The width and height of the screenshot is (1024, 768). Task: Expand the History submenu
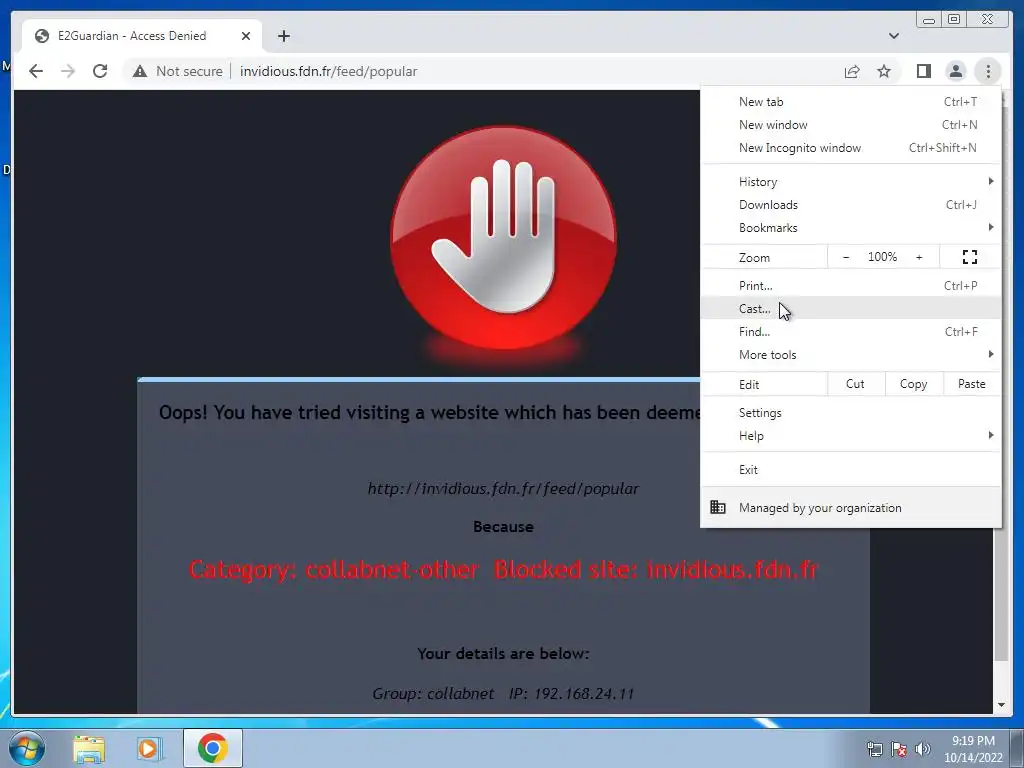(x=850, y=182)
